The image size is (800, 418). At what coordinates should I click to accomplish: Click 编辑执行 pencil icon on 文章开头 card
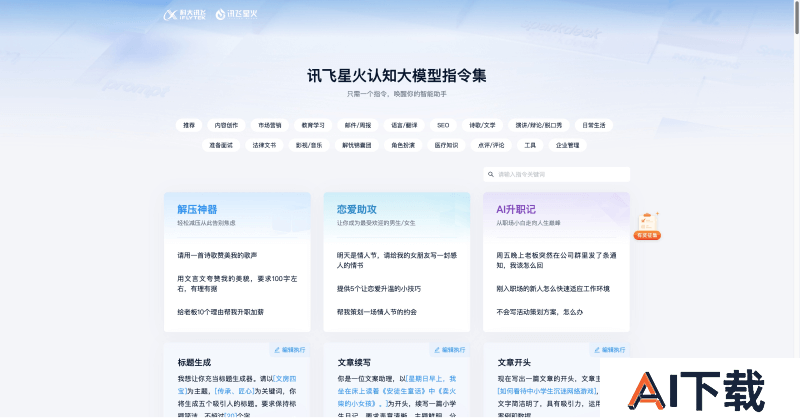[x=597, y=350]
